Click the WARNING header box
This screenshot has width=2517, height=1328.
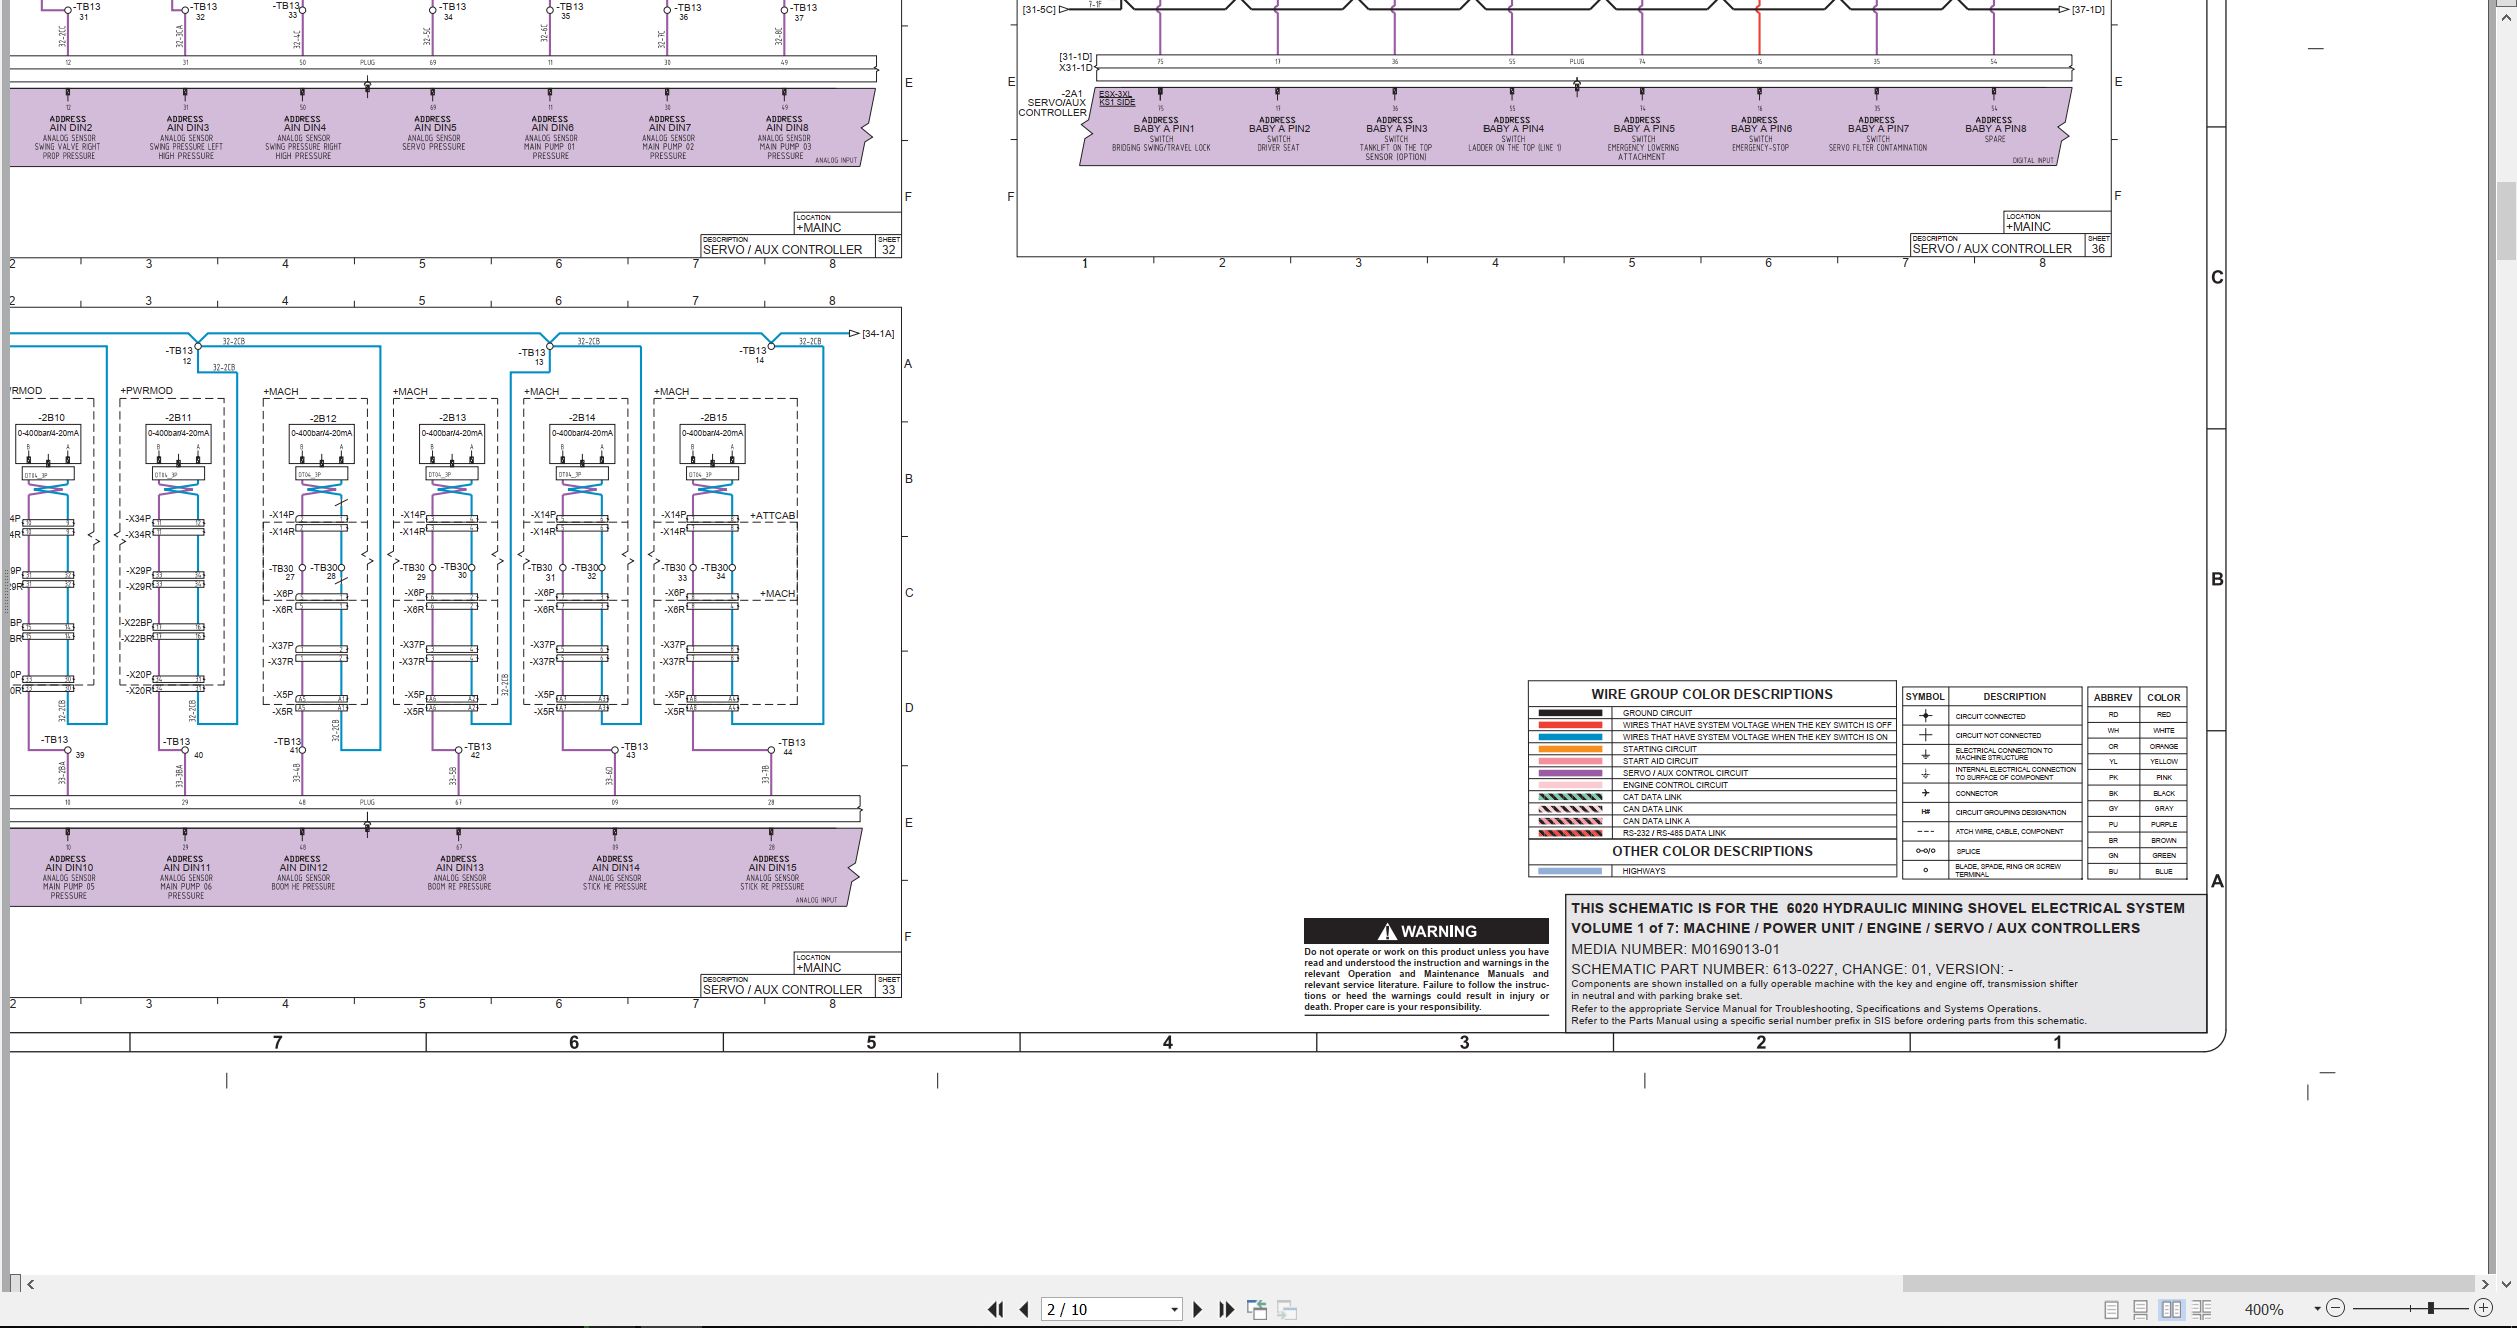1426,931
